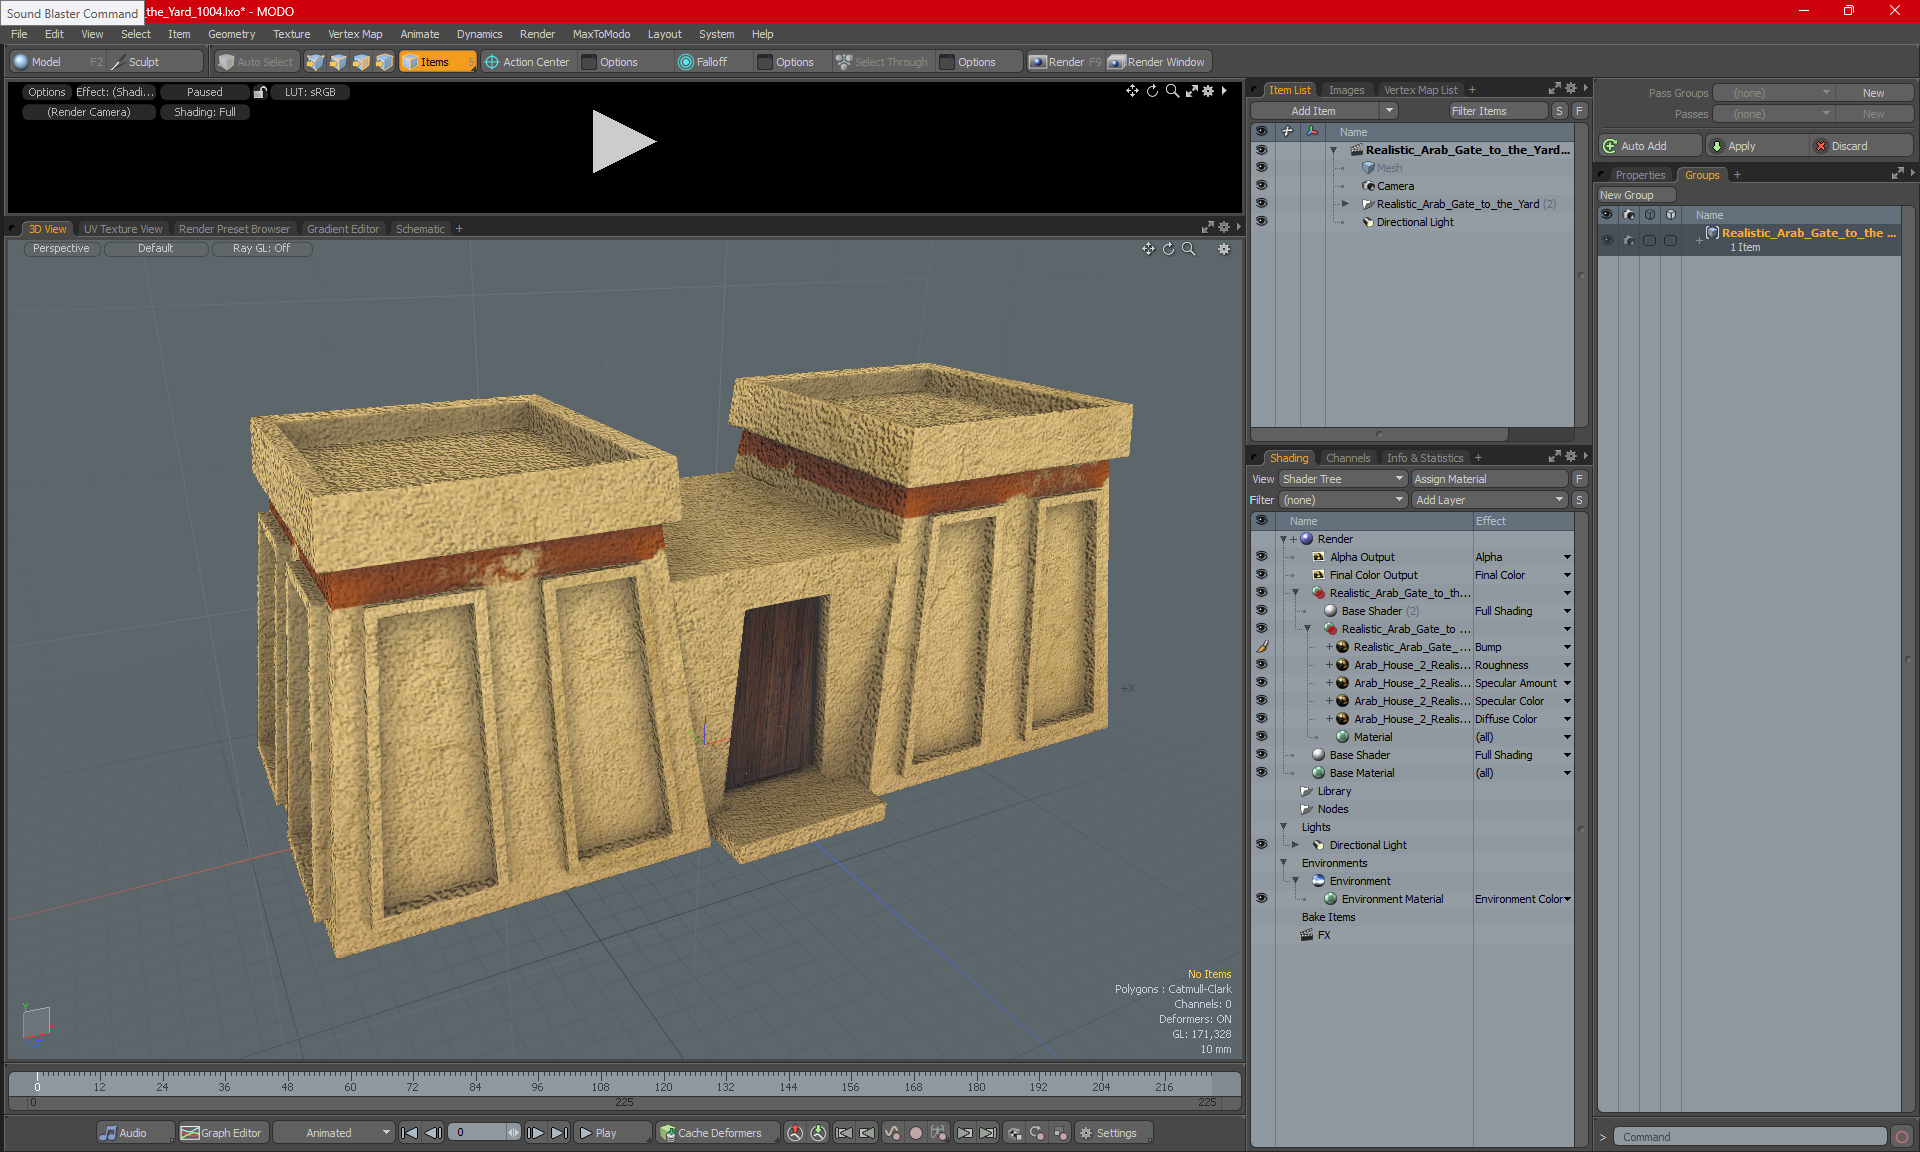Open the Geometry menu
This screenshot has height=1152, width=1920.
point(231,34)
